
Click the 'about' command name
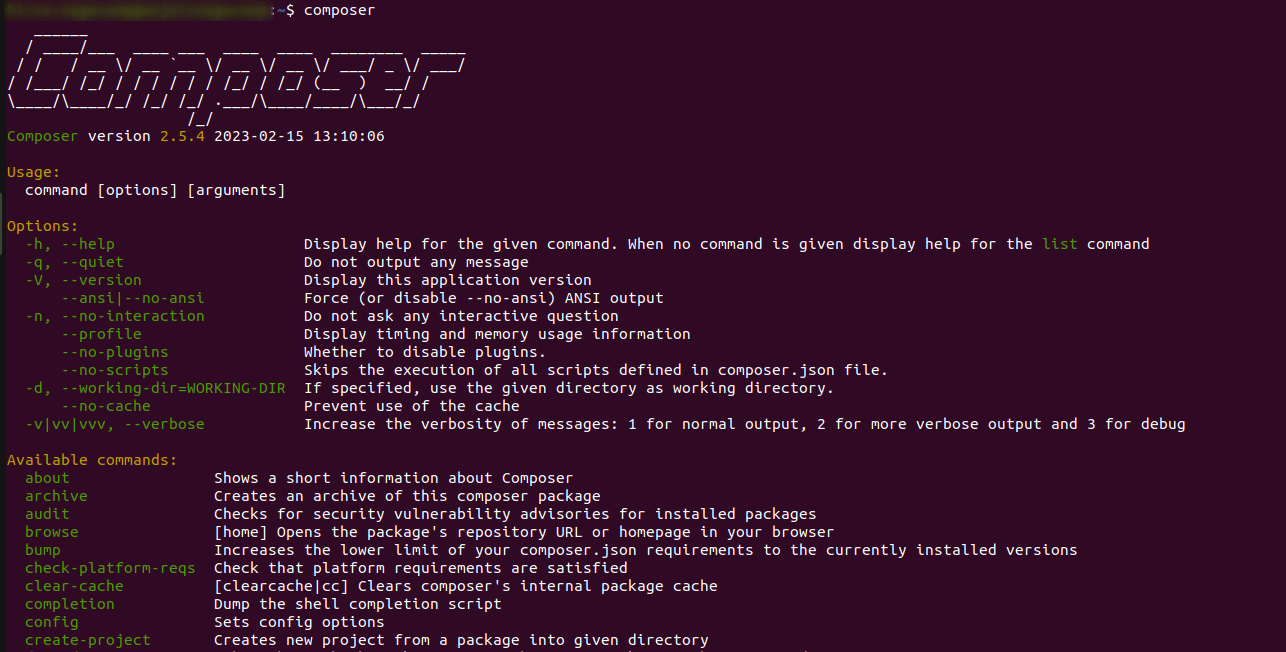[47, 478]
